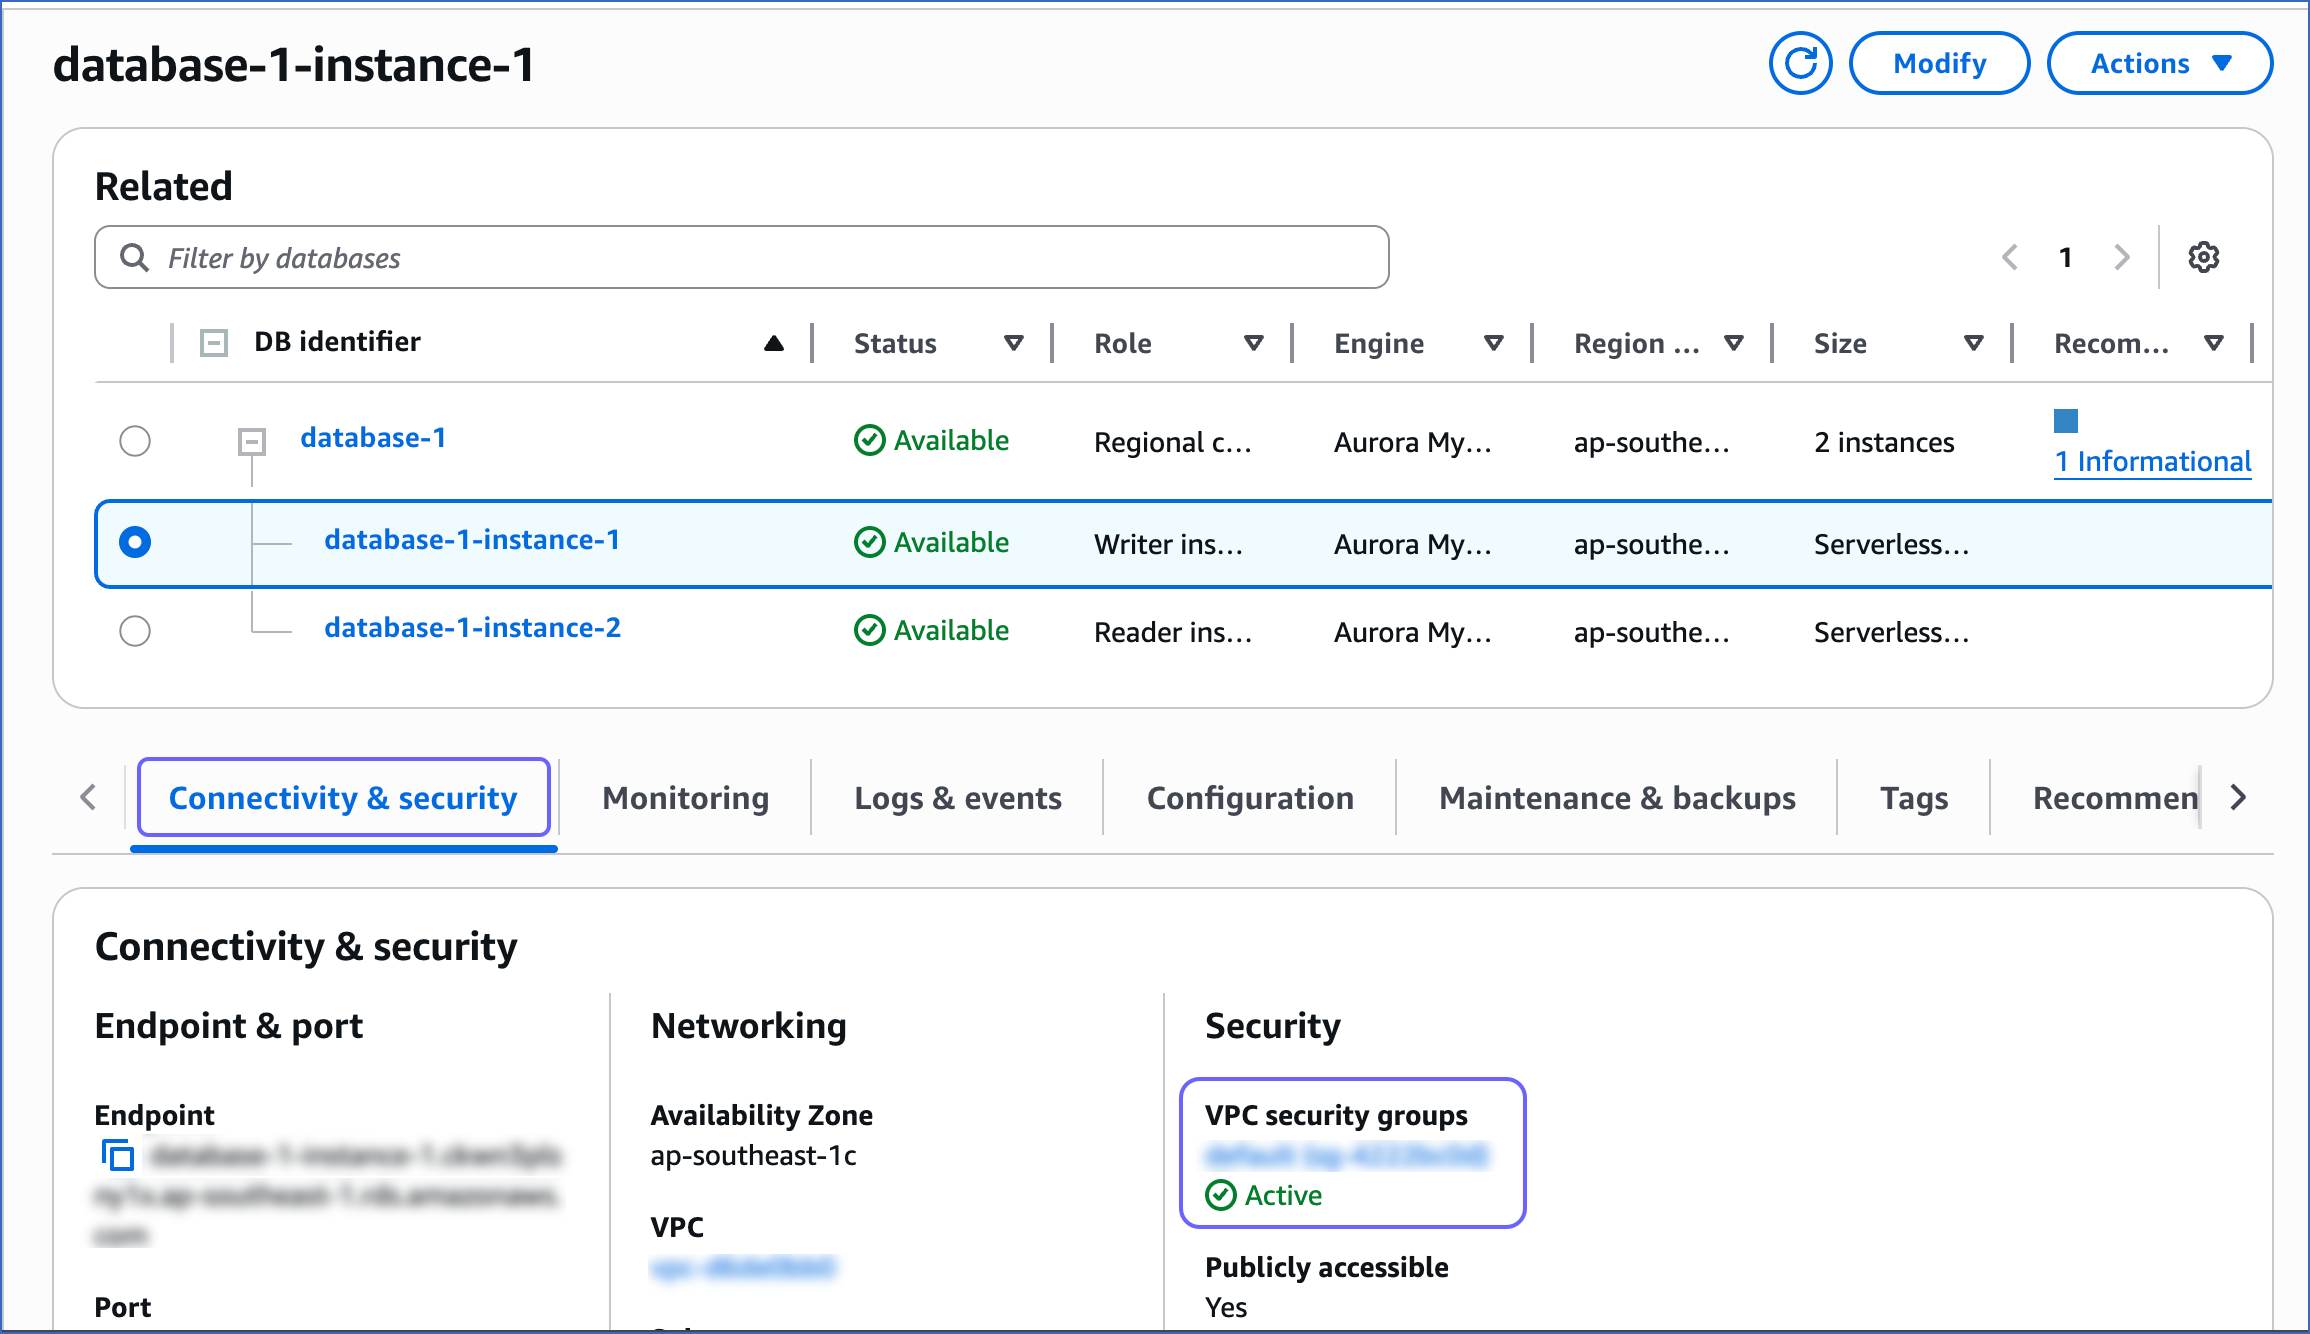The width and height of the screenshot is (2310, 1334).
Task: Open the Tags tab
Action: click(x=1914, y=797)
